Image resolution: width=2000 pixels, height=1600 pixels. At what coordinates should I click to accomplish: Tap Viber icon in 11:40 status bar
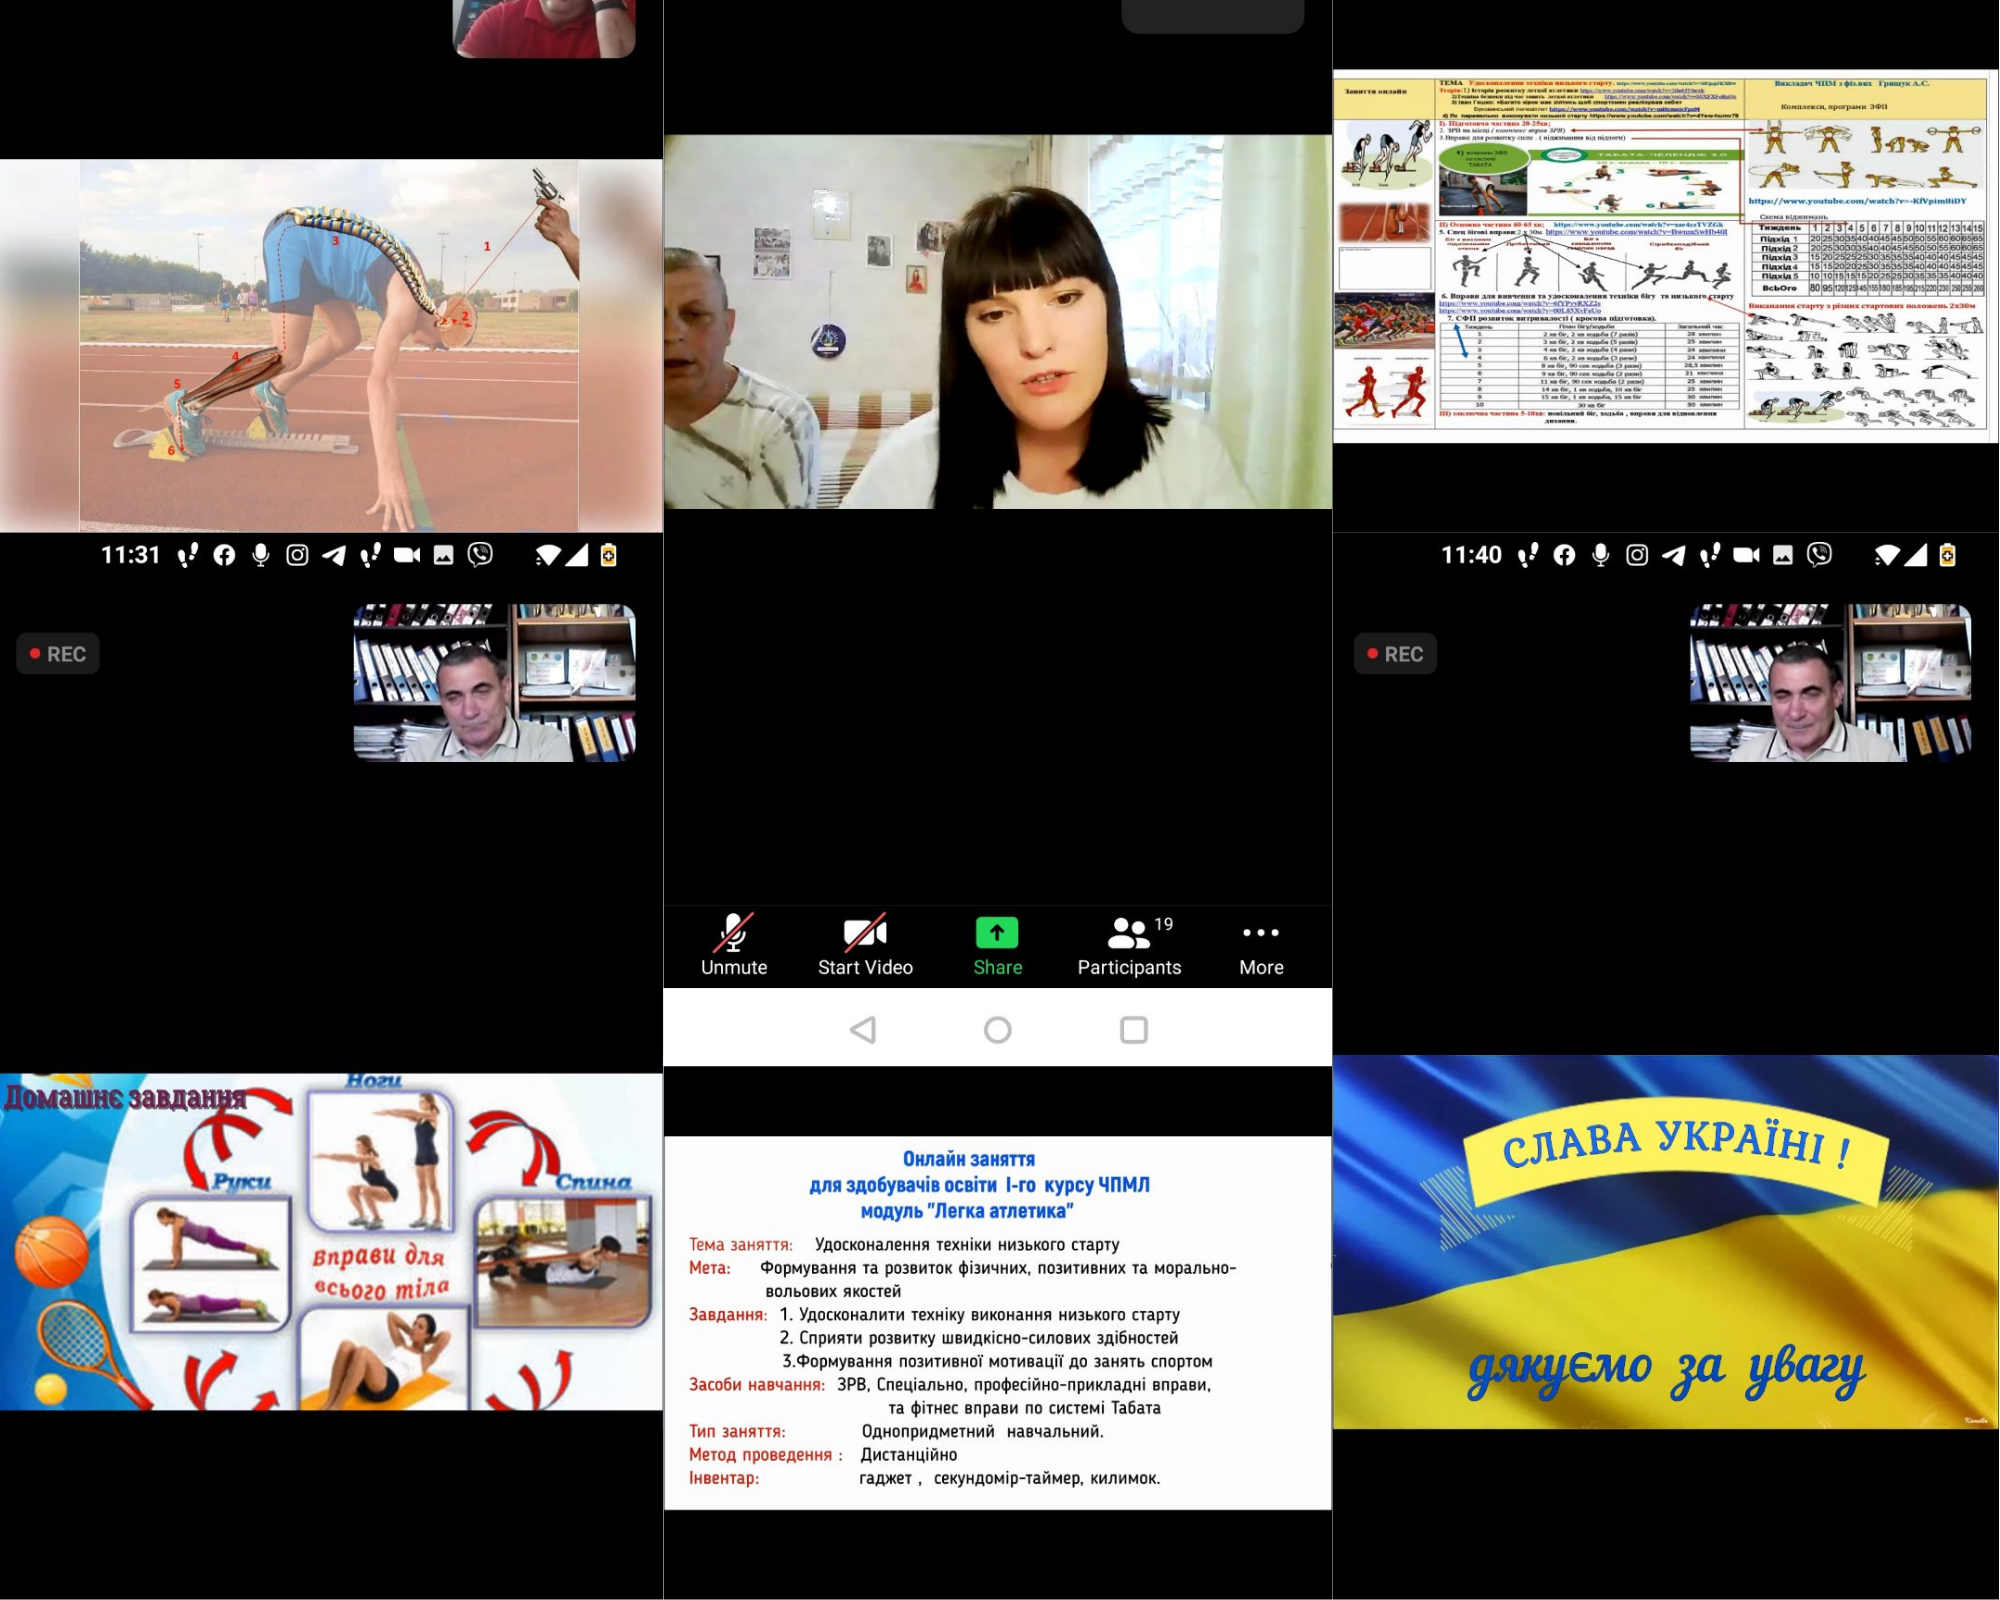coord(1820,555)
